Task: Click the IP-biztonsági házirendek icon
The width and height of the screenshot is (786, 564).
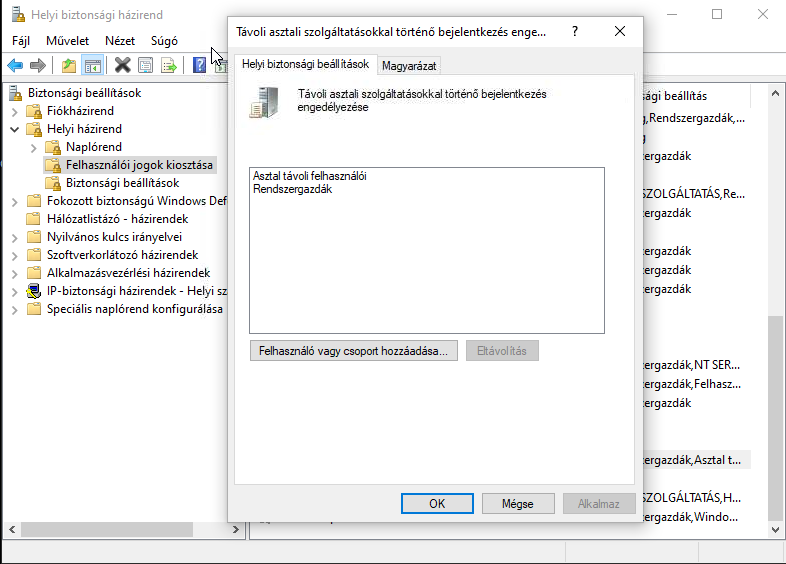Action: pos(34,291)
